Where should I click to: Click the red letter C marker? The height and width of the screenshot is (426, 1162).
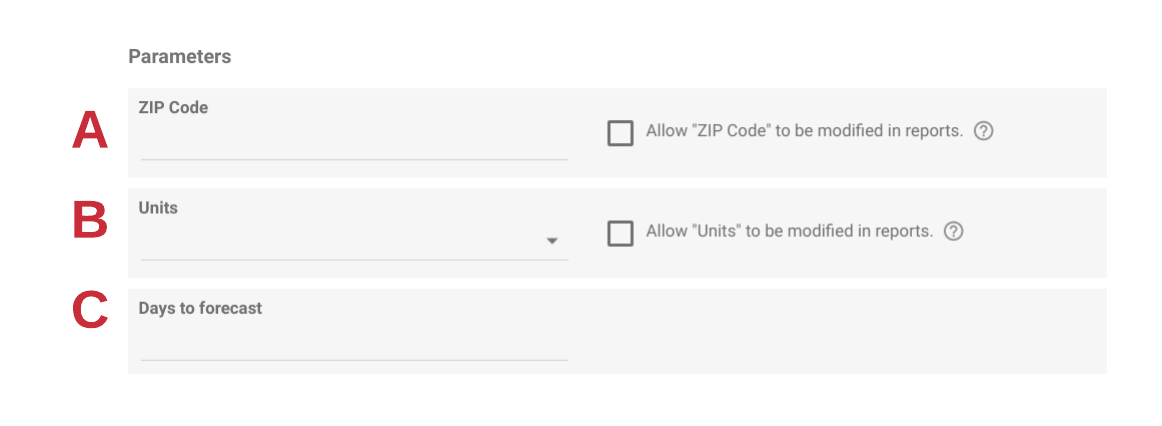[90, 310]
